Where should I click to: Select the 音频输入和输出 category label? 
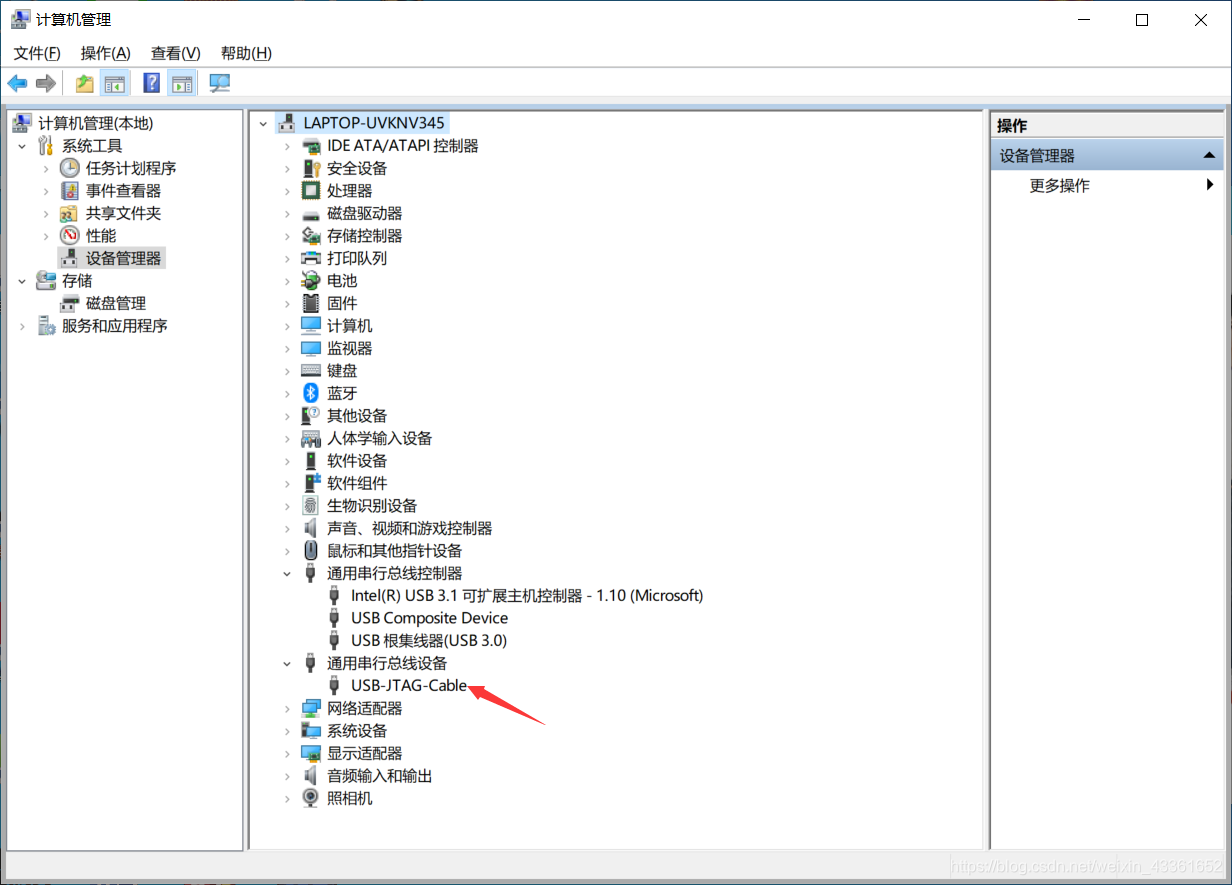pyautogui.click(x=379, y=776)
